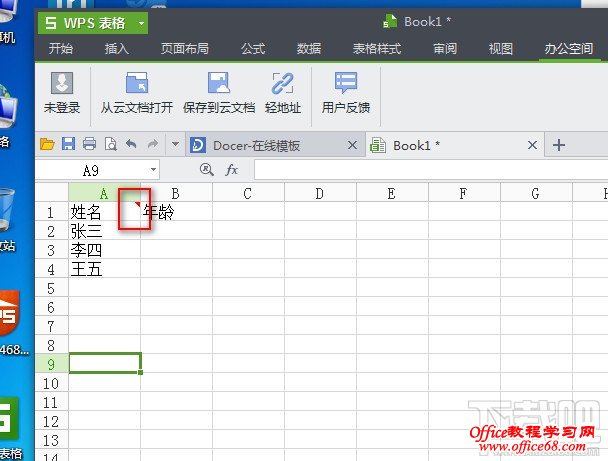Switch to Docer-在线模板 tab
The height and width of the screenshot is (461, 608).
tap(275, 145)
